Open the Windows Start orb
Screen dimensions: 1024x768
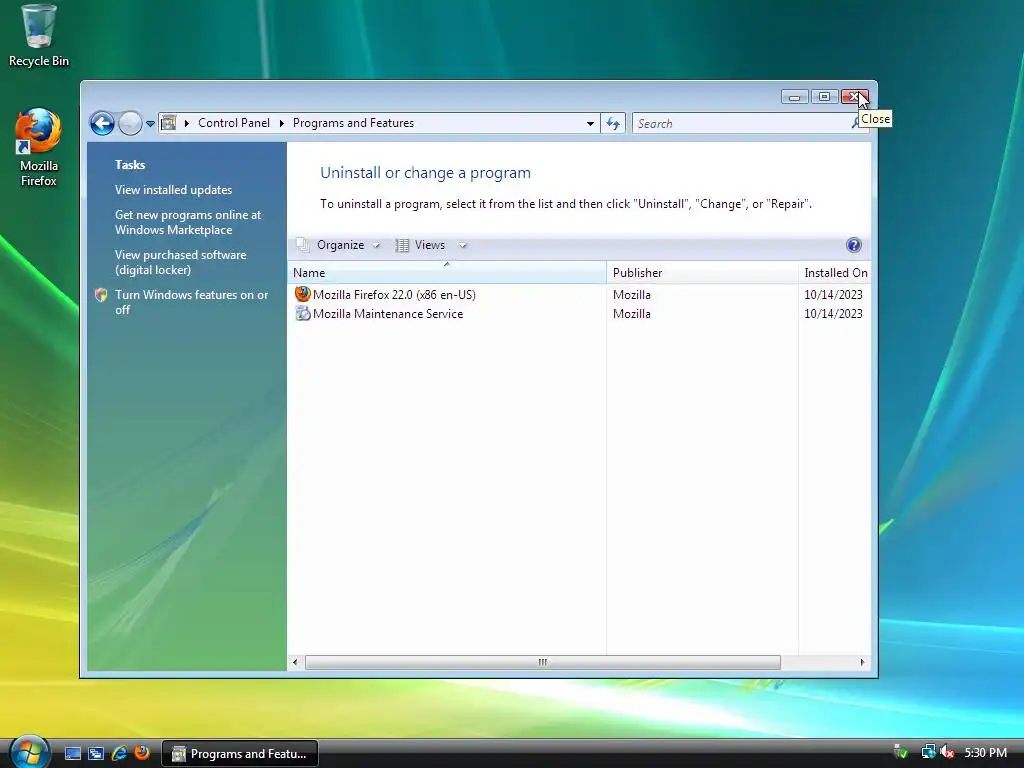coord(30,752)
